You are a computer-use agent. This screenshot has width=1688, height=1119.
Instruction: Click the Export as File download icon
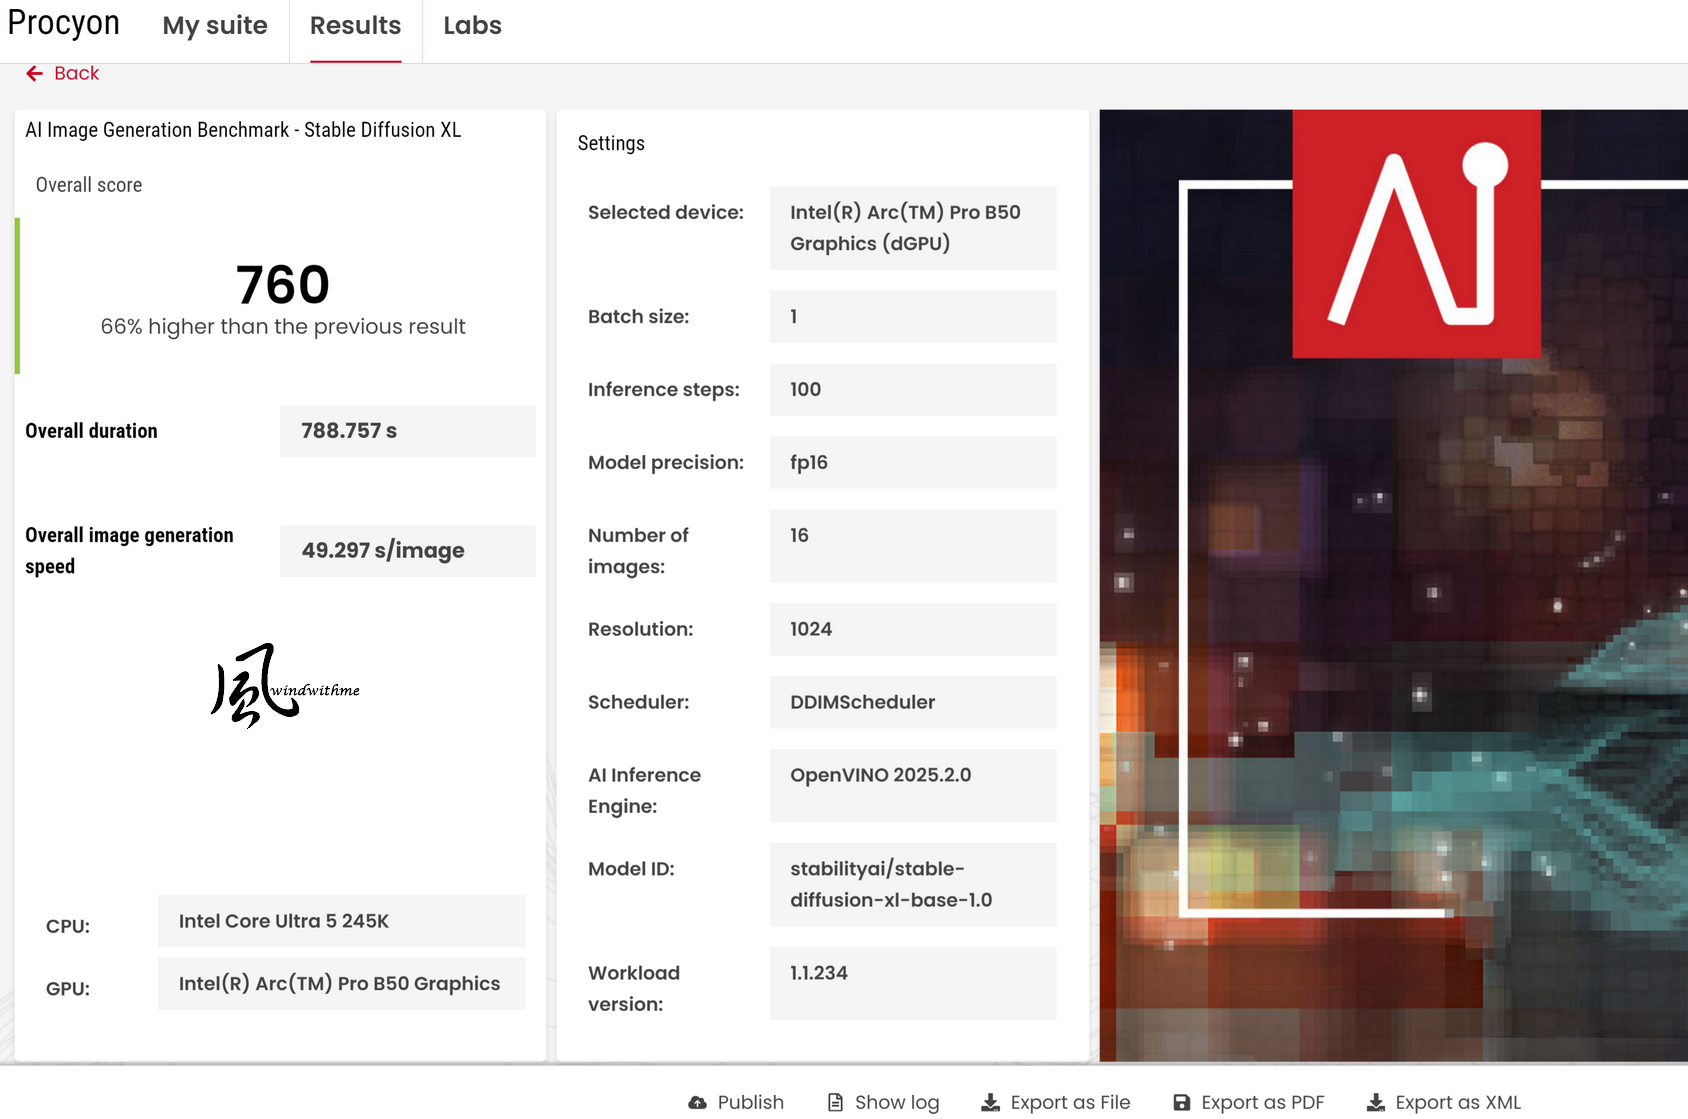[x=990, y=1102]
